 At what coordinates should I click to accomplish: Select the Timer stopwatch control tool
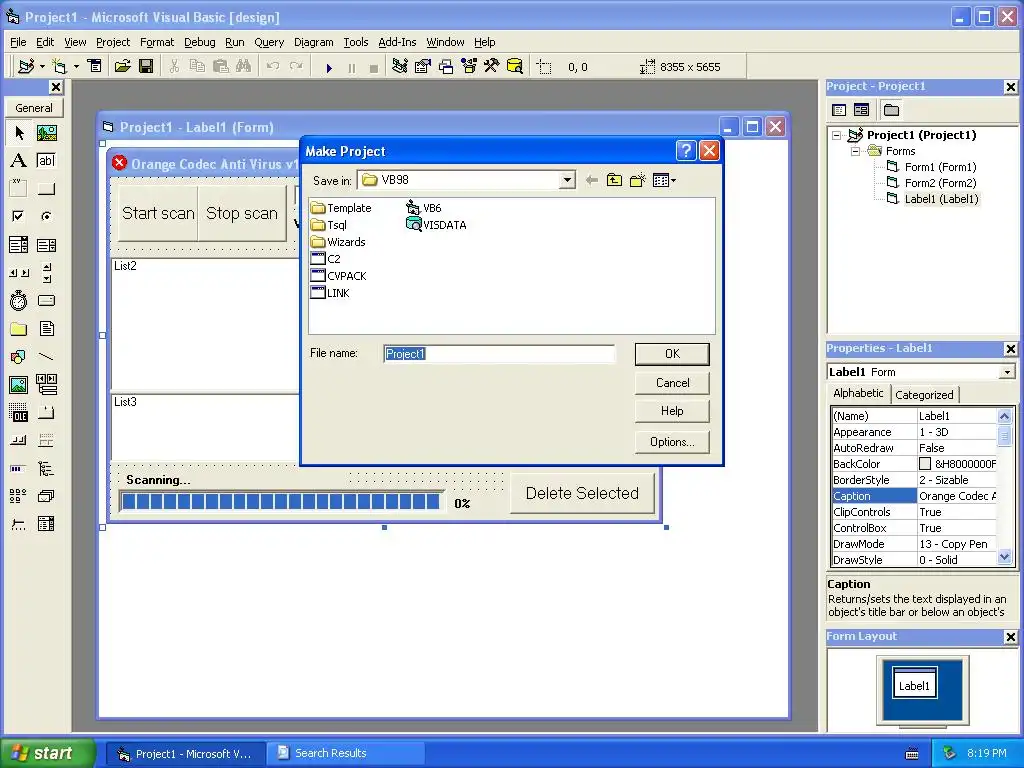pos(19,300)
